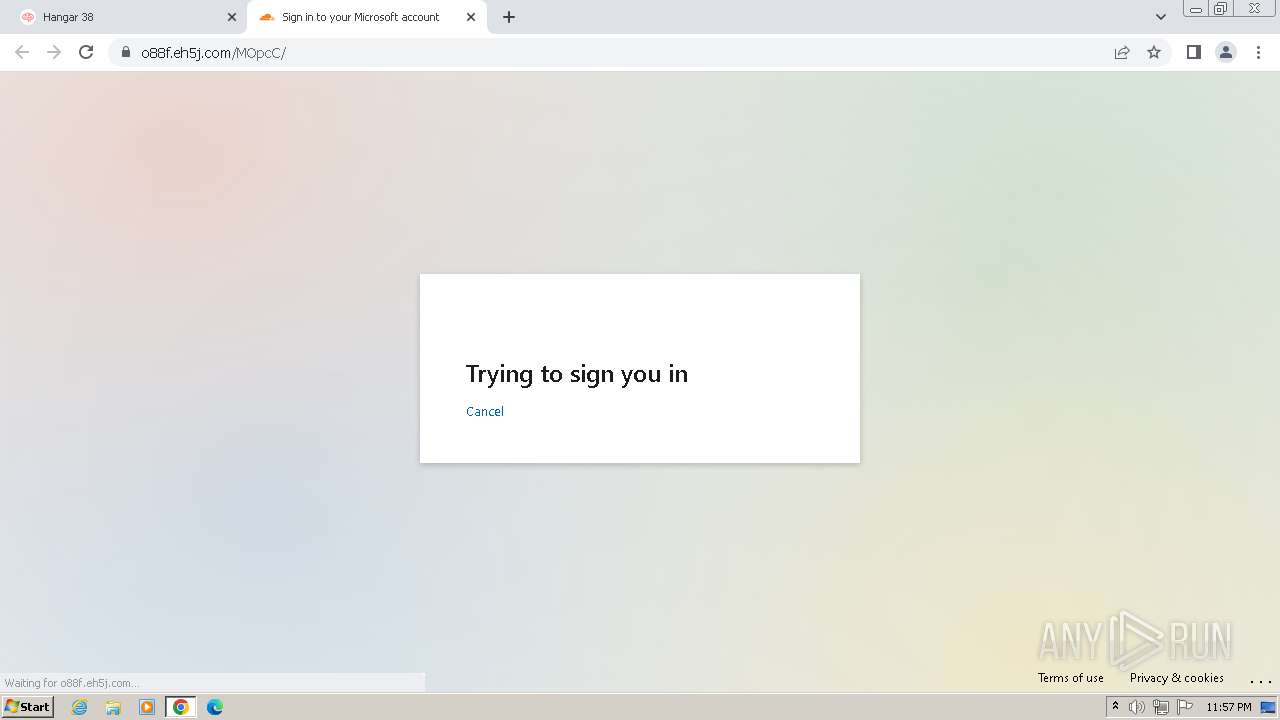Bookmark this page with the star icon
Viewport: 1280px width, 720px height.
[x=1154, y=52]
